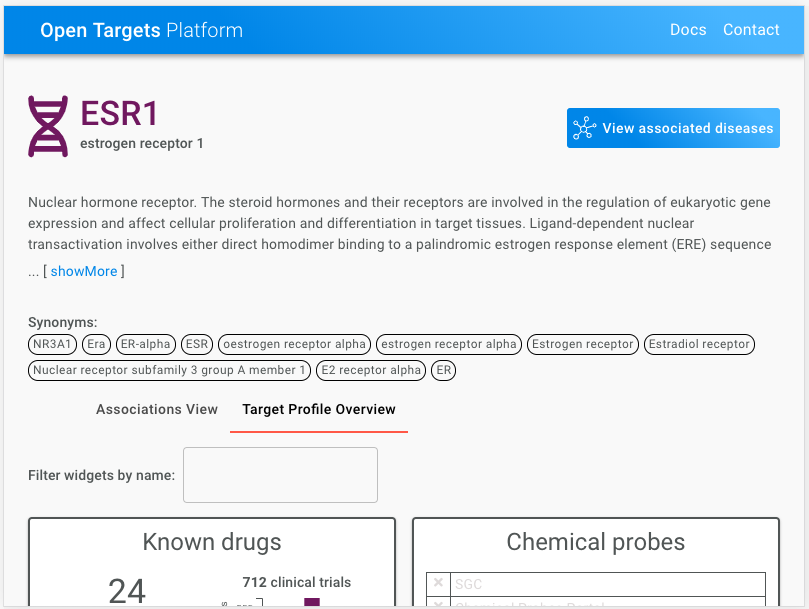Screen dimensions: 809x609
Task: Click the SGC text field in Chemical probes
Action: pyautogui.click(x=610, y=582)
